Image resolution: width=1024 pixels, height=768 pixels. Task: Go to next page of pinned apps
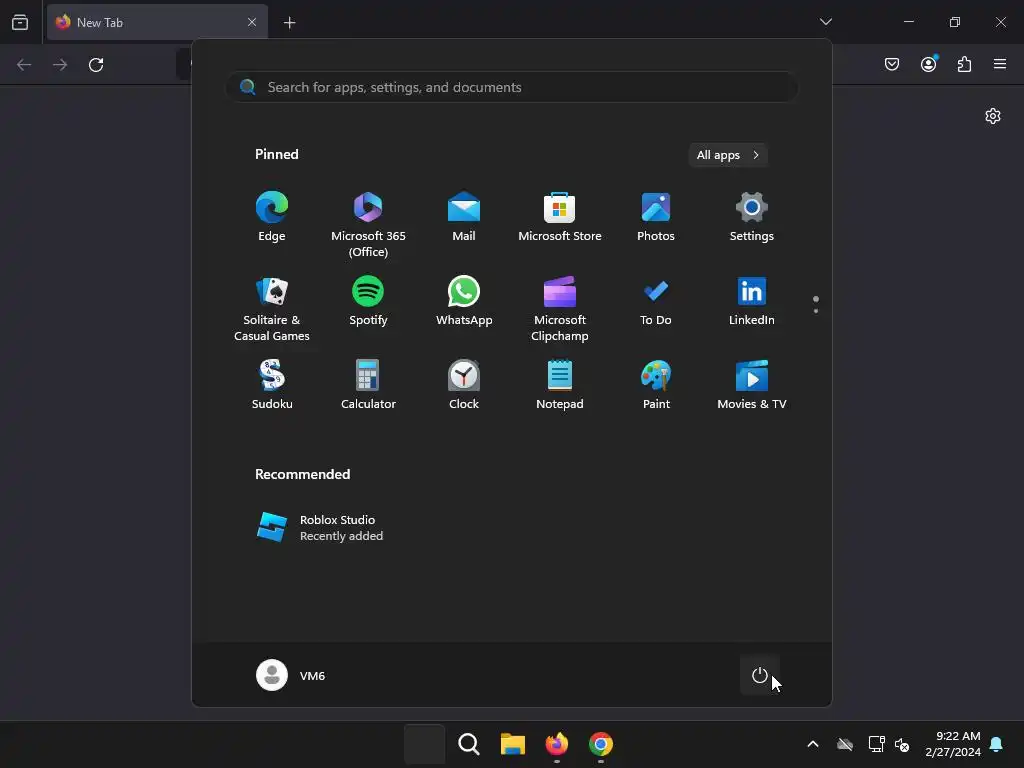[816, 311]
